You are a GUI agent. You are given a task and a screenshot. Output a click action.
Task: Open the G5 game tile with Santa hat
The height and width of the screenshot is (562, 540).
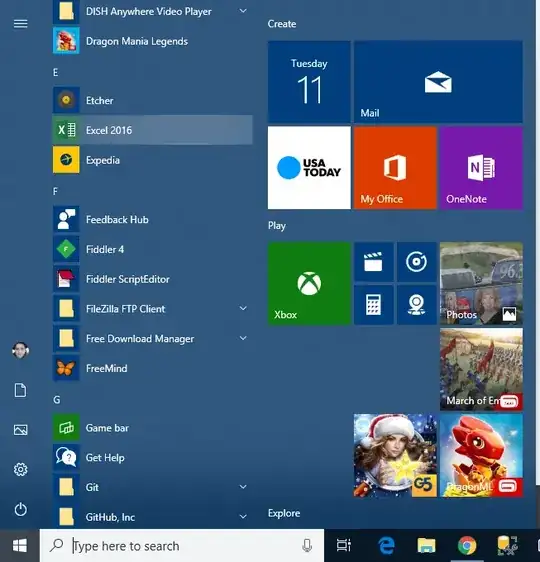[395, 455]
